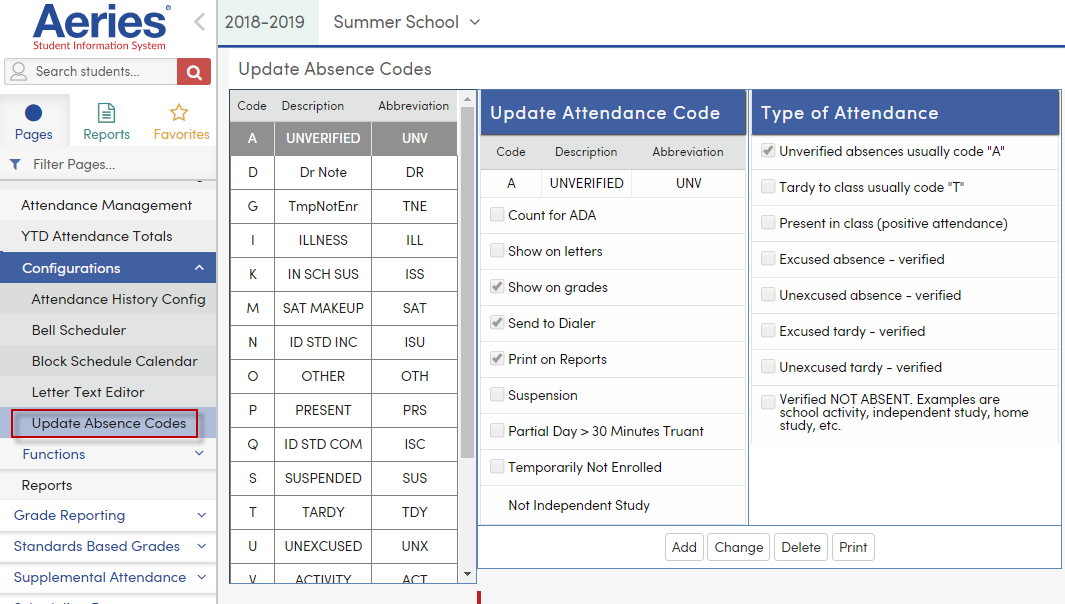Select Update Absence Codes in sidebar
1065x604 pixels.
point(109,423)
